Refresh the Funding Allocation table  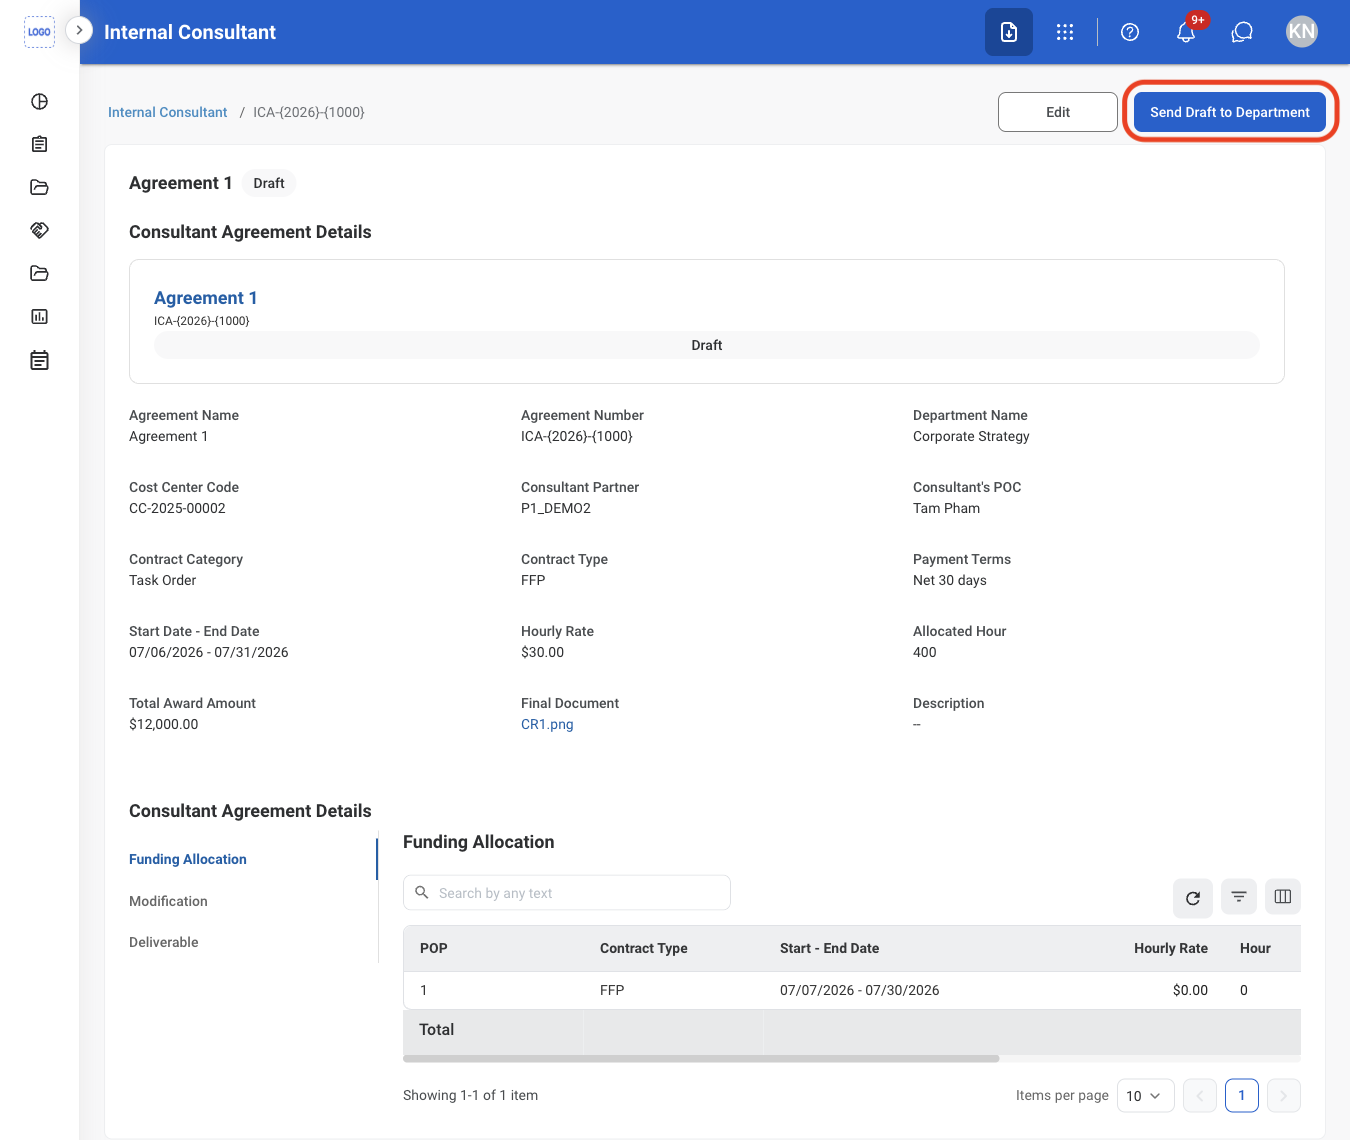1193,897
